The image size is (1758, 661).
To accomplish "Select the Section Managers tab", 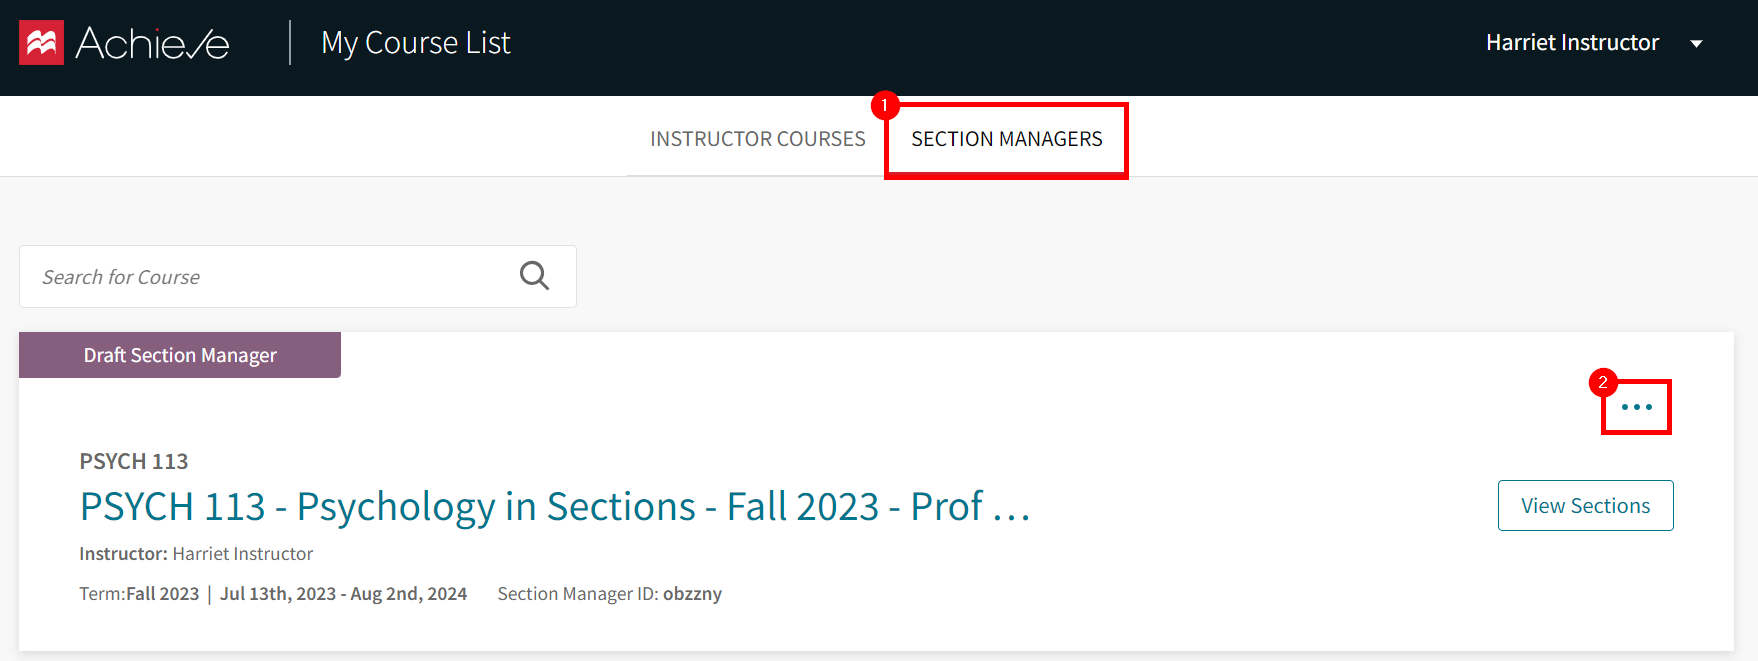I will coord(1006,139).
